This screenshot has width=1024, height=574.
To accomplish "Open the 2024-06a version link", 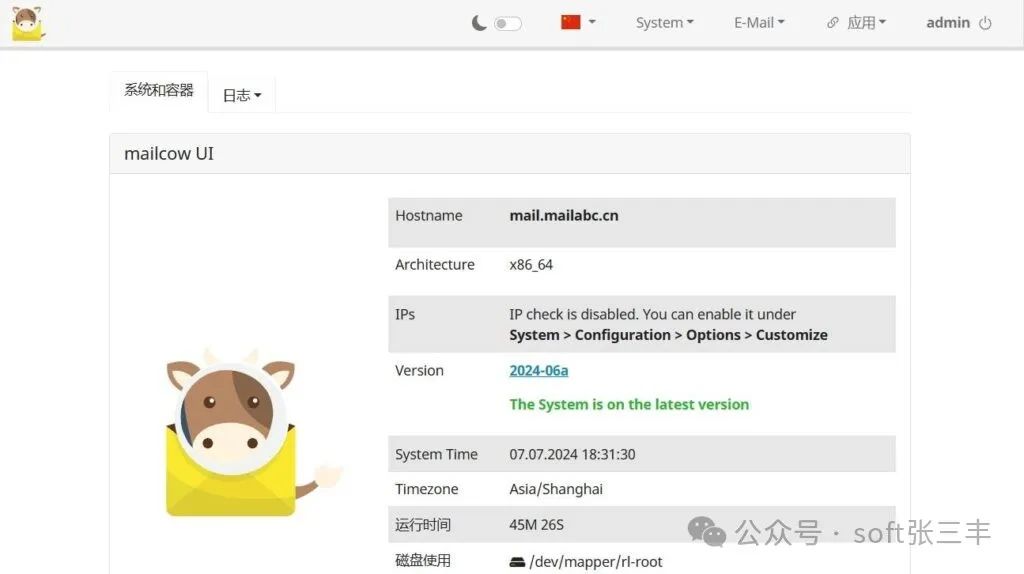I will click(538, 370).
